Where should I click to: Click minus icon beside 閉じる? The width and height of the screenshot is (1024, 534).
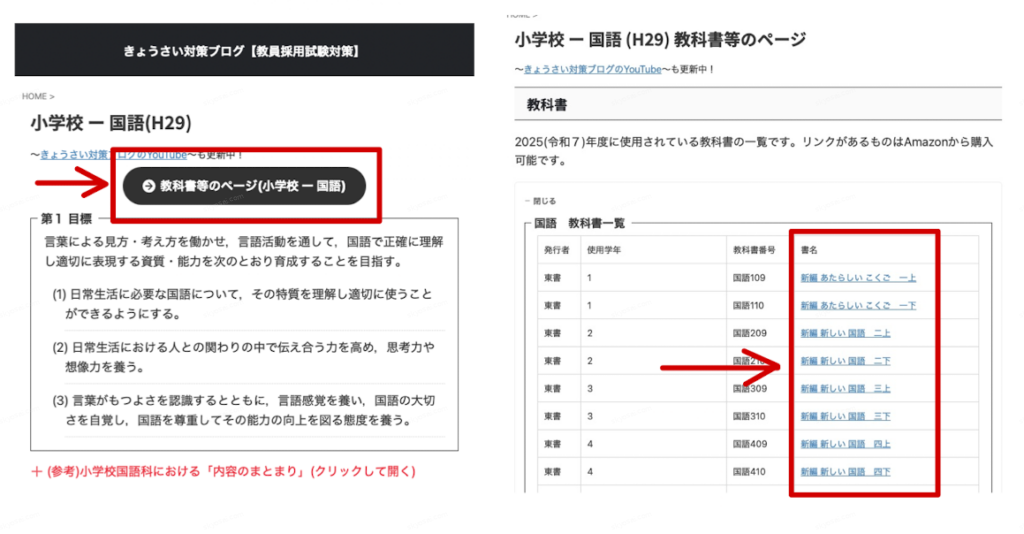(x=526, y=200)
